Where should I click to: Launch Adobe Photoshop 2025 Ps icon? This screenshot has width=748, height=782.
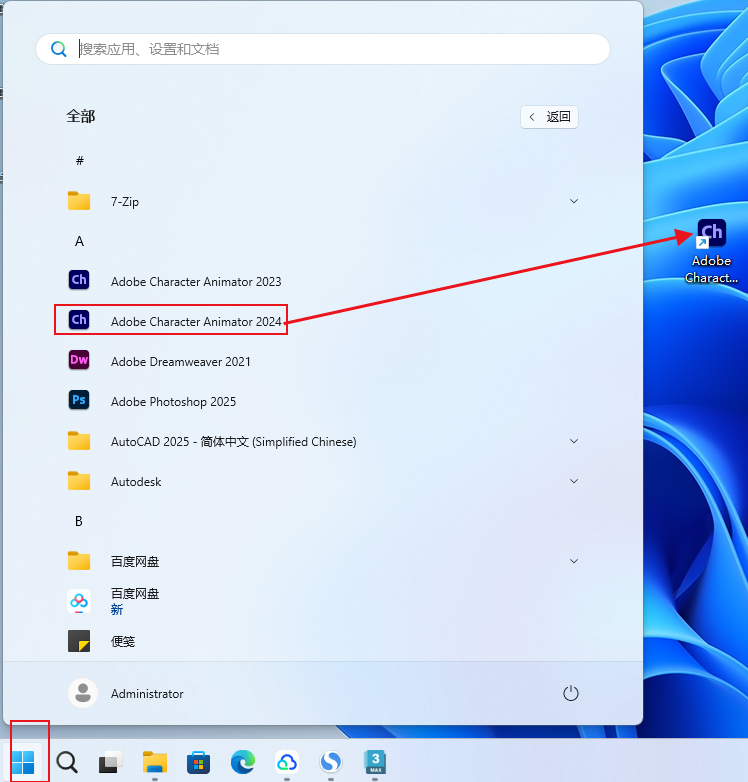pyautogui.click(x=79, y=399)
